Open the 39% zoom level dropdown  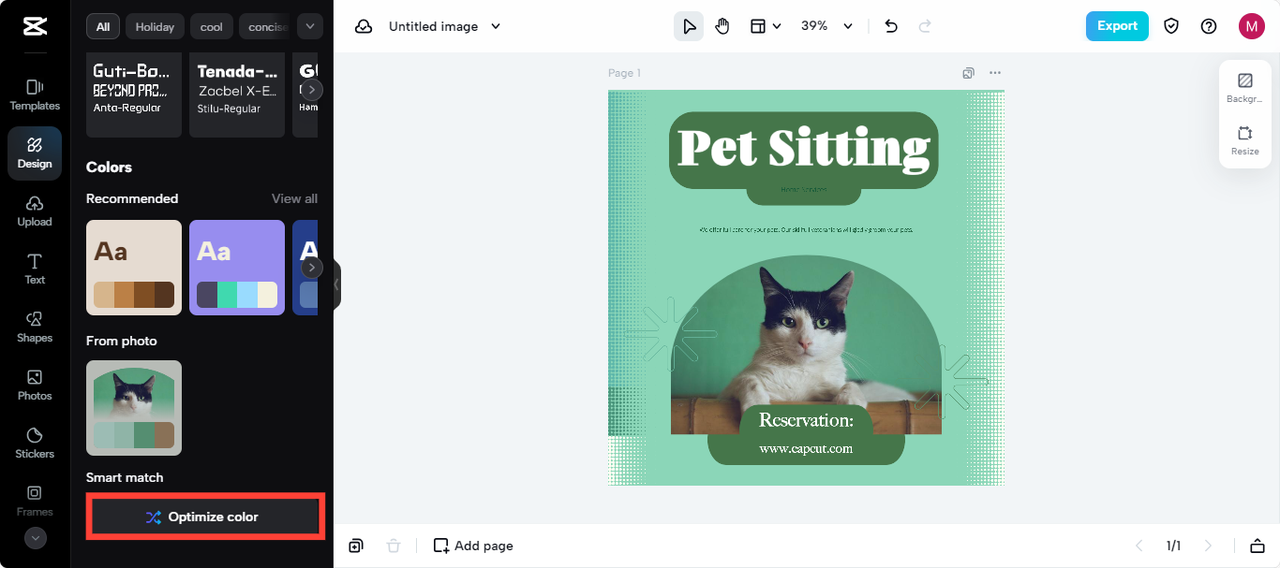(x=827, y=26)
